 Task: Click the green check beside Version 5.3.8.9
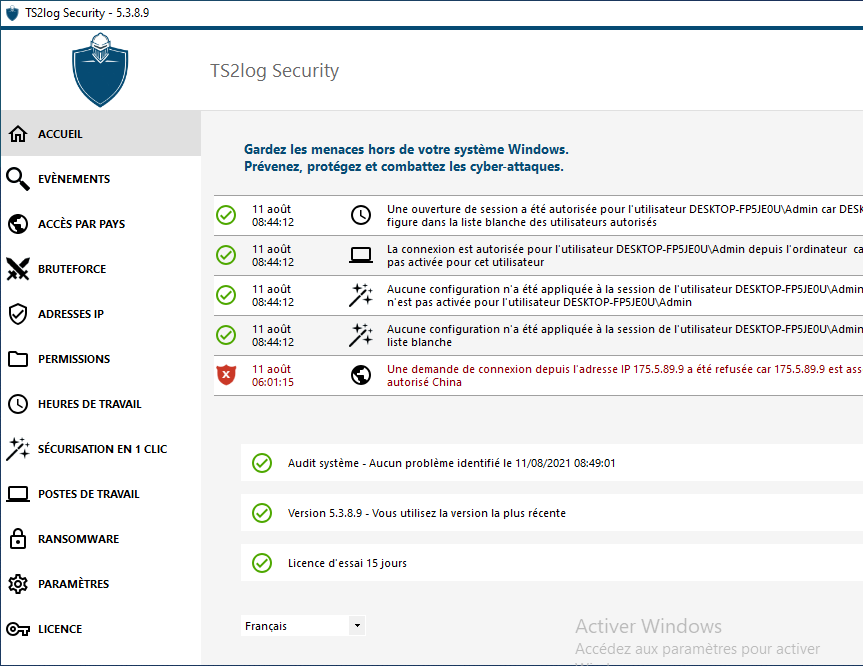point(262,513)
